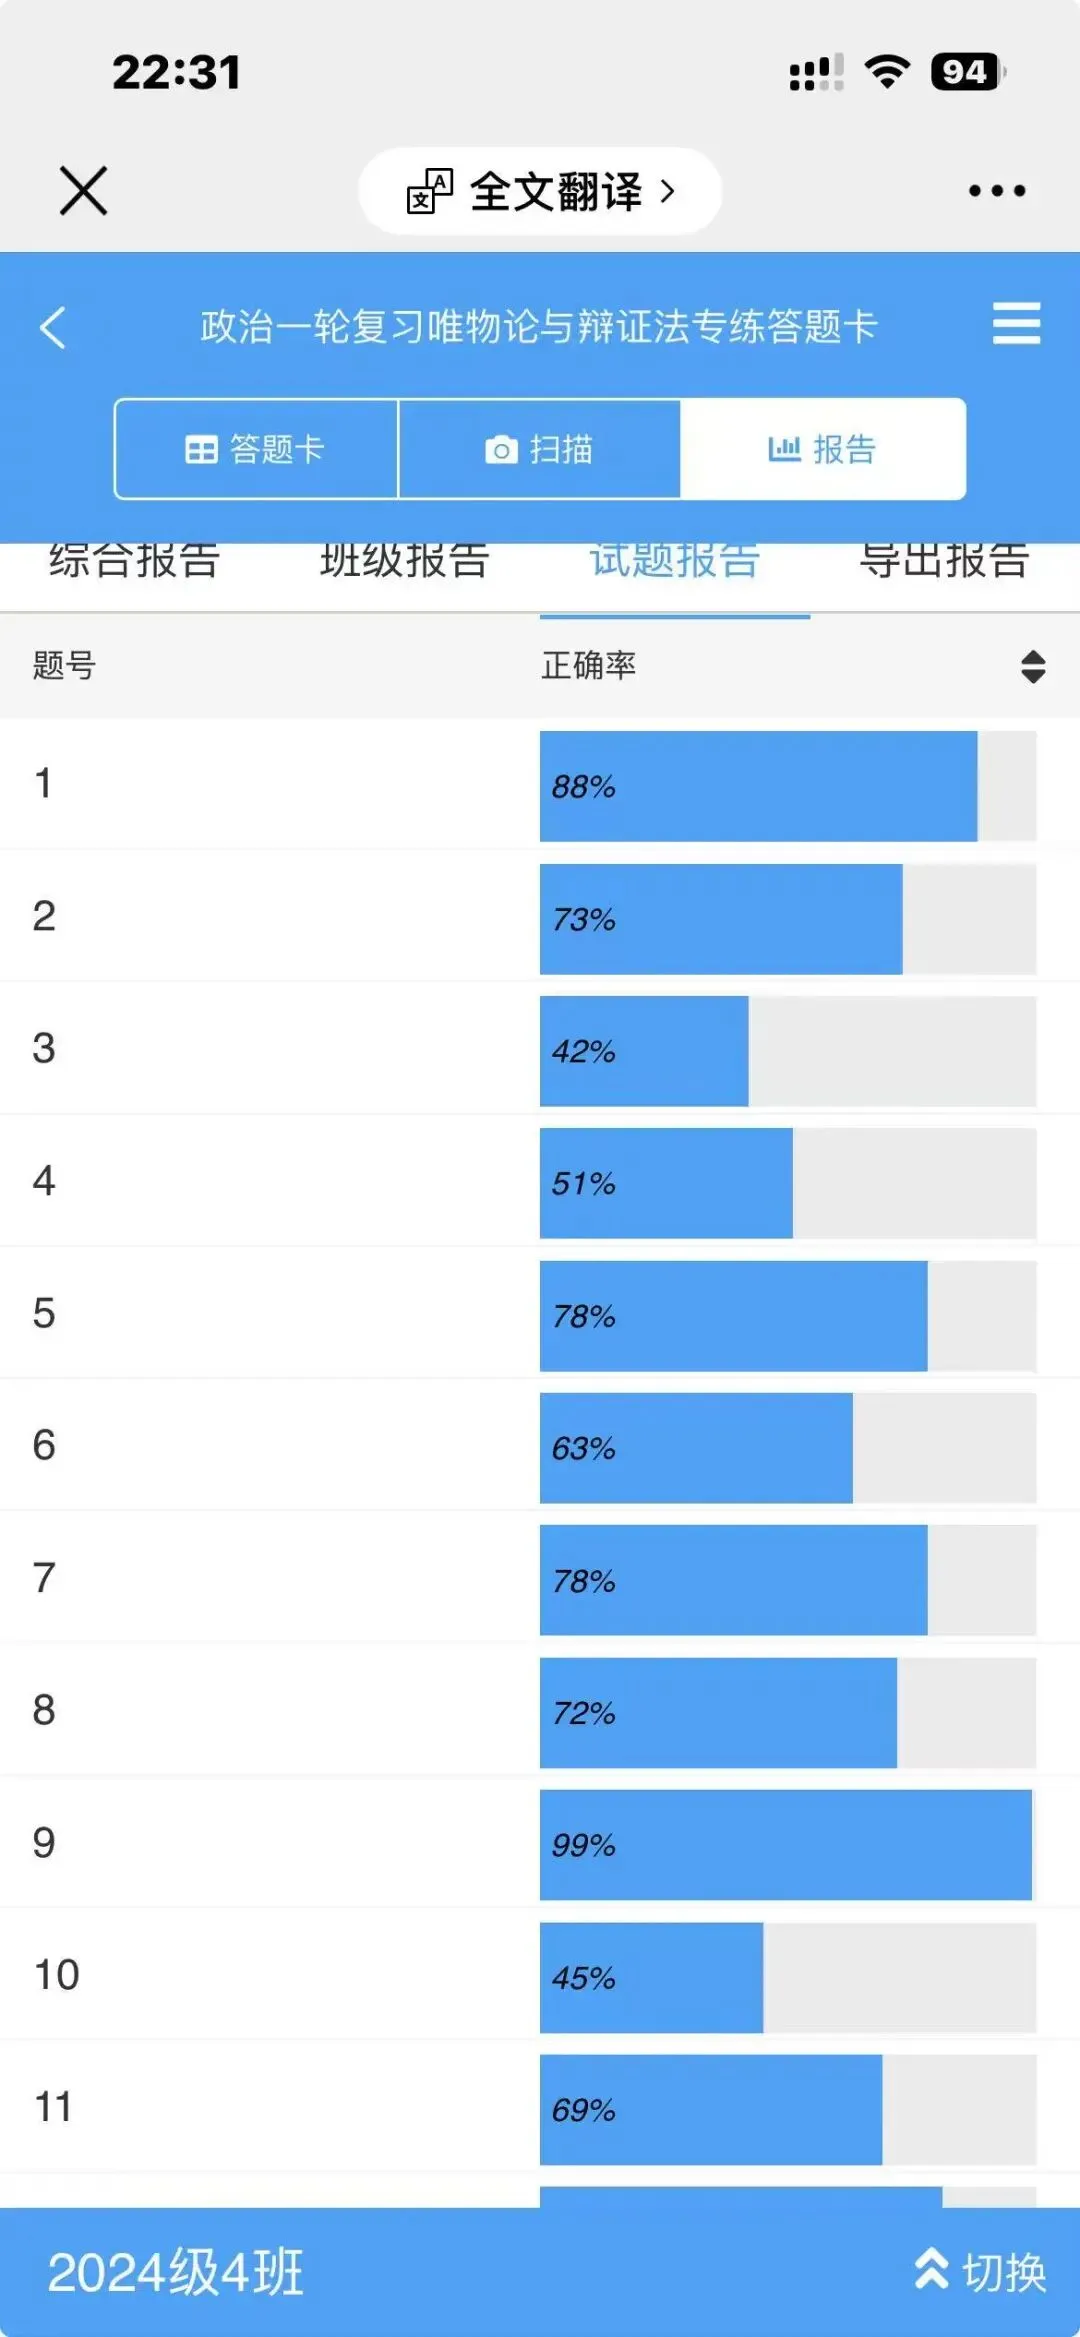Switch to 综合报告 tab
1080x2337 pixels.
135,561
